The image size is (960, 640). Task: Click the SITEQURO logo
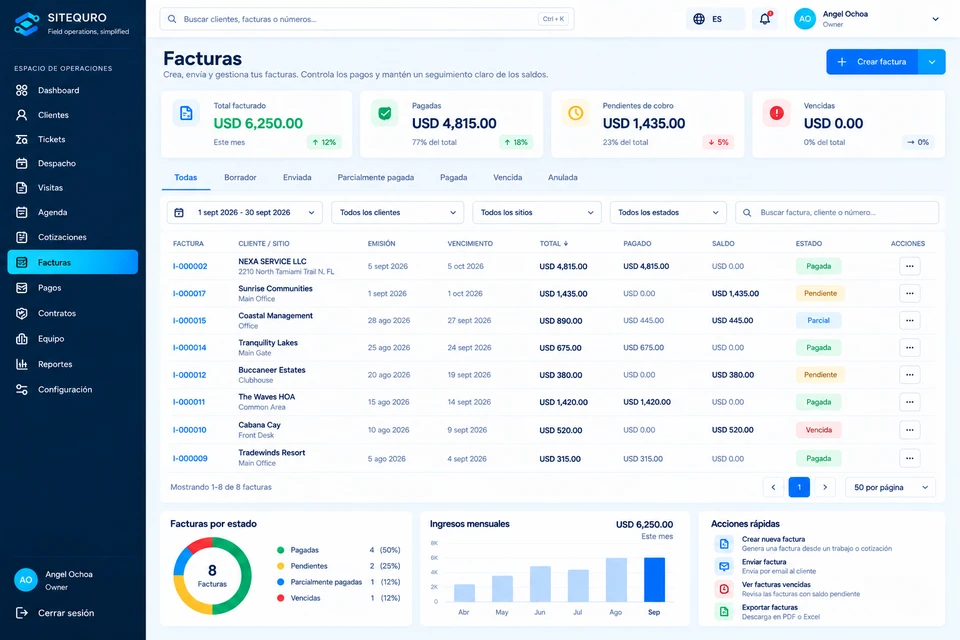[x=26, y=23]
